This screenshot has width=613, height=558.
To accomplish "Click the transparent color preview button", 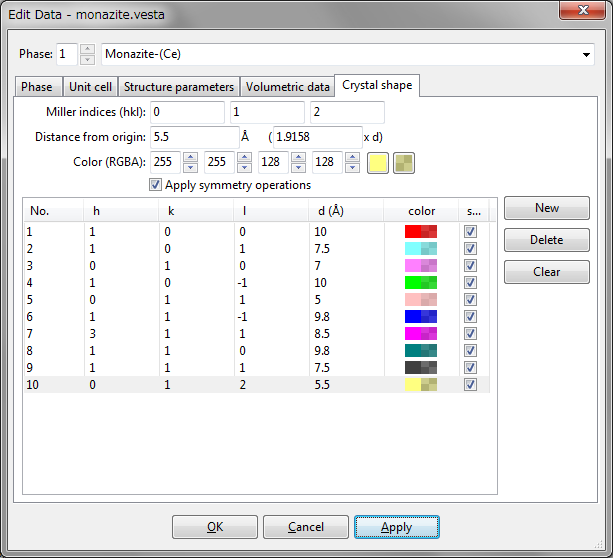I will pos(403,162).
